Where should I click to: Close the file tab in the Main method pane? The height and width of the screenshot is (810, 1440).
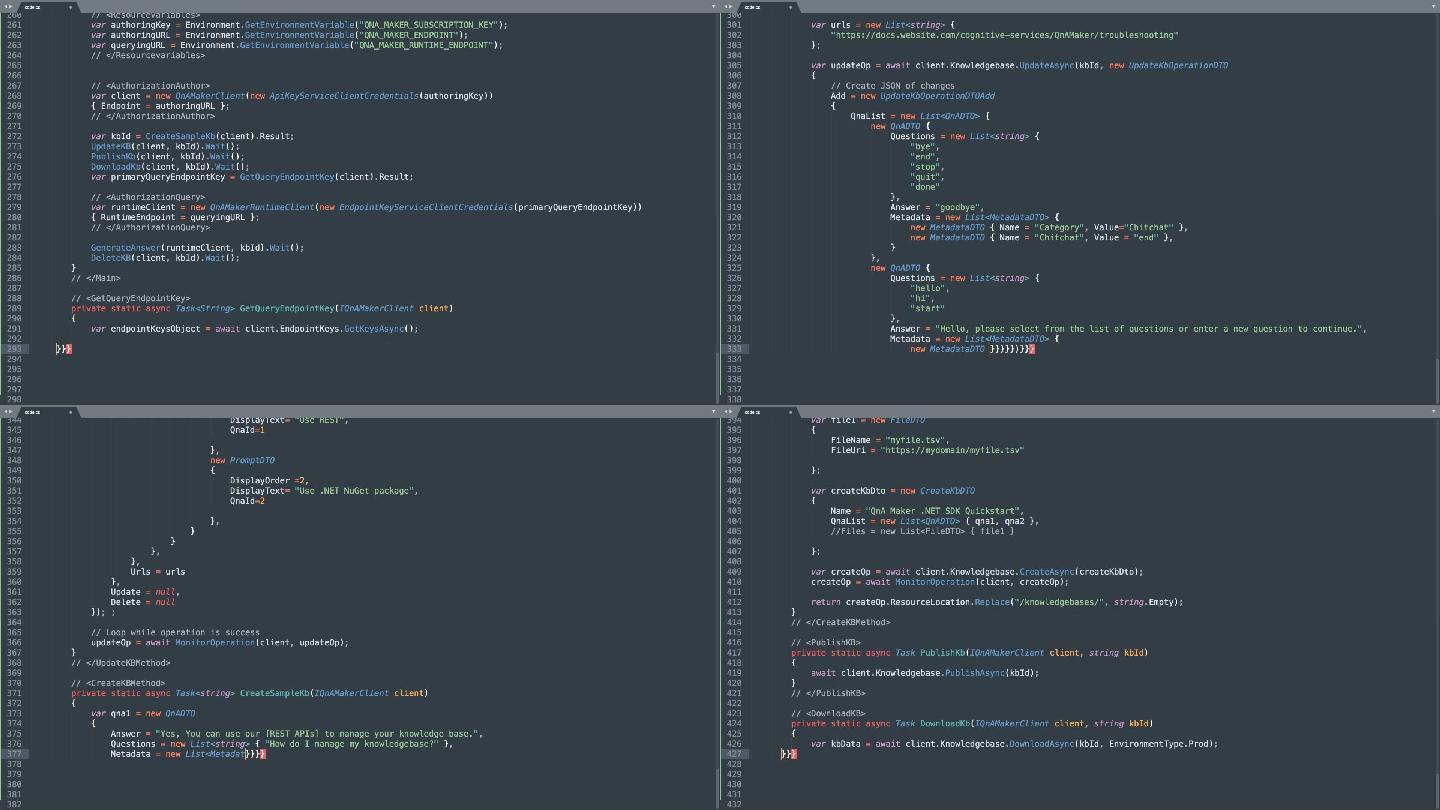70,6
